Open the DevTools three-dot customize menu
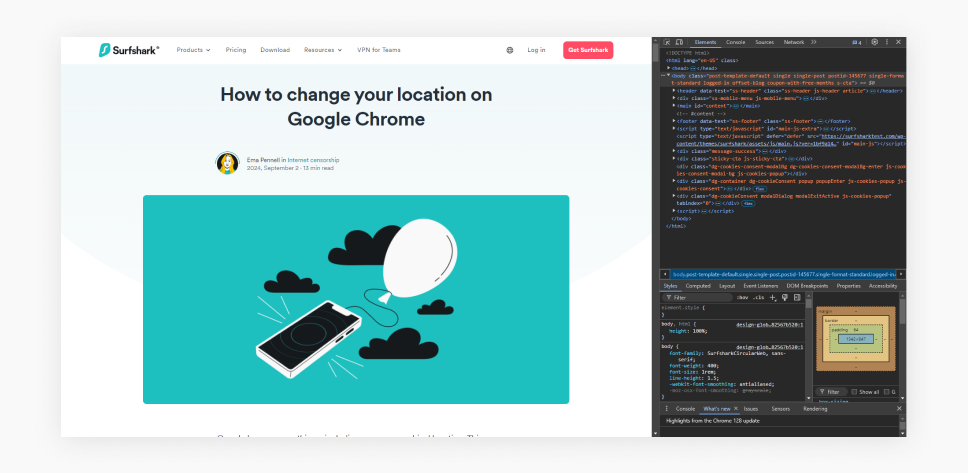The height and width of the screenshot is (473, 968). pos(887,42)
